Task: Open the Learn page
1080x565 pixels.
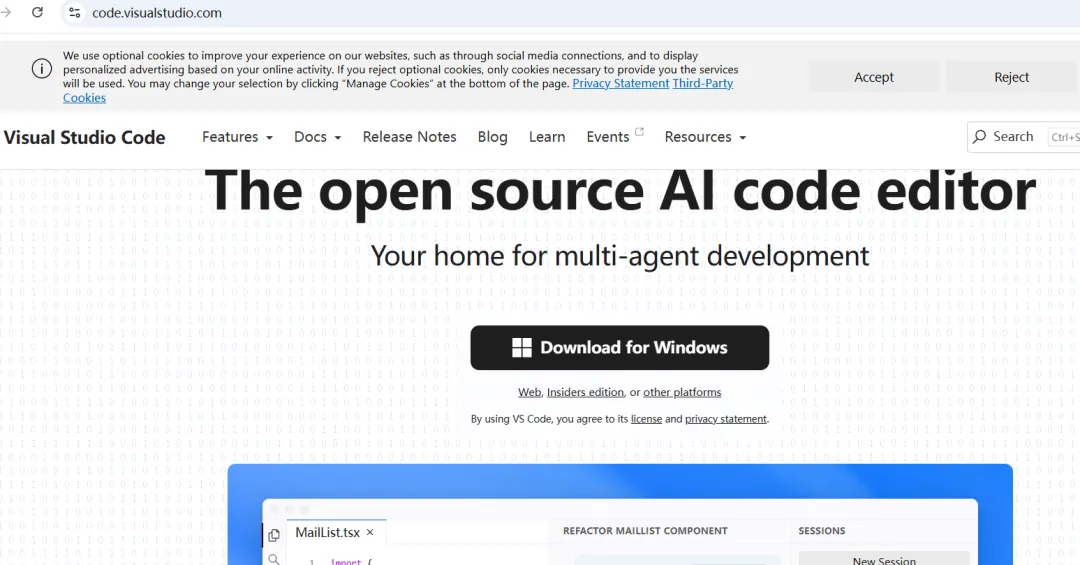Action: (547, 137)
